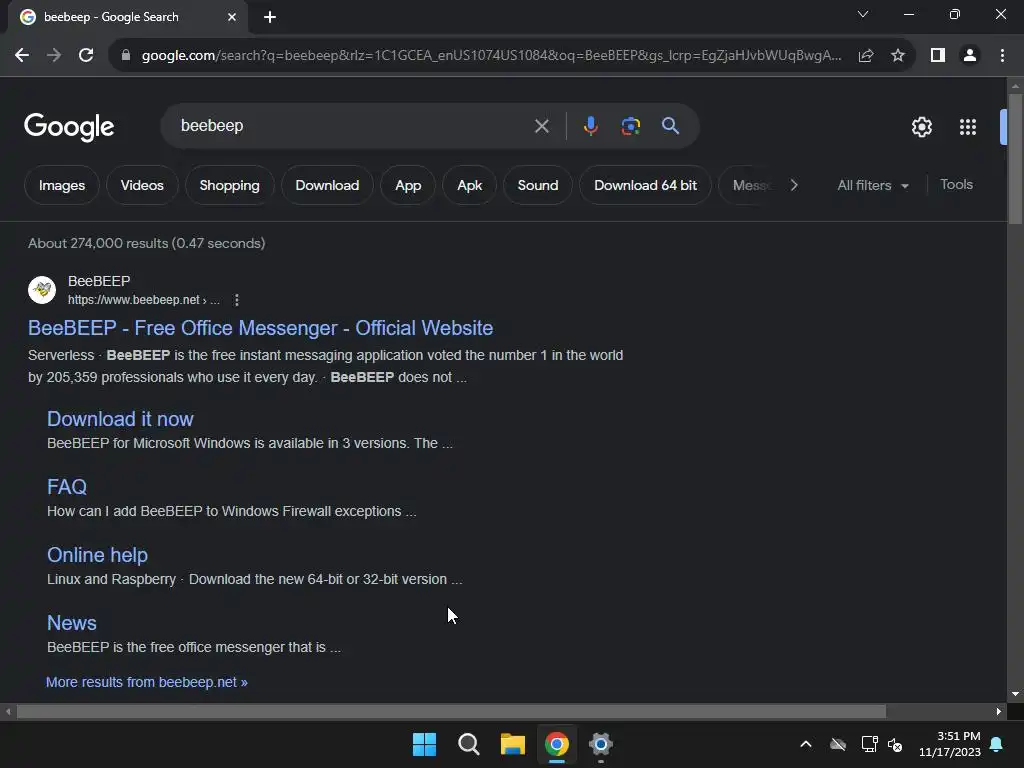The image size is (1024, 768).
Task: Search by image with Google Lens
Action: click(630, 126)
